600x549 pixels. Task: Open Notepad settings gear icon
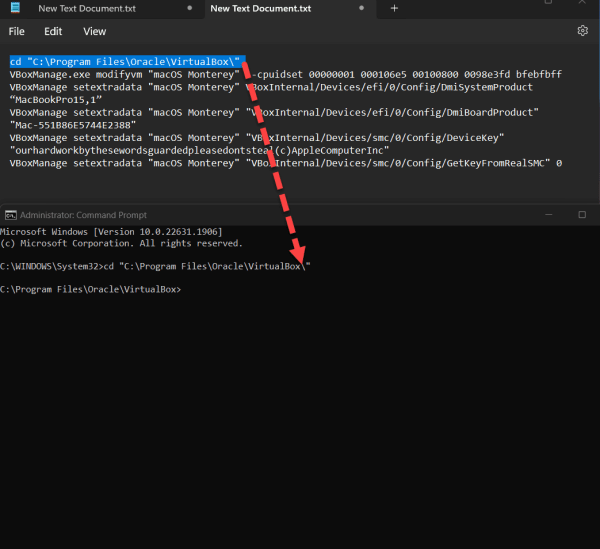pos(582,31)
